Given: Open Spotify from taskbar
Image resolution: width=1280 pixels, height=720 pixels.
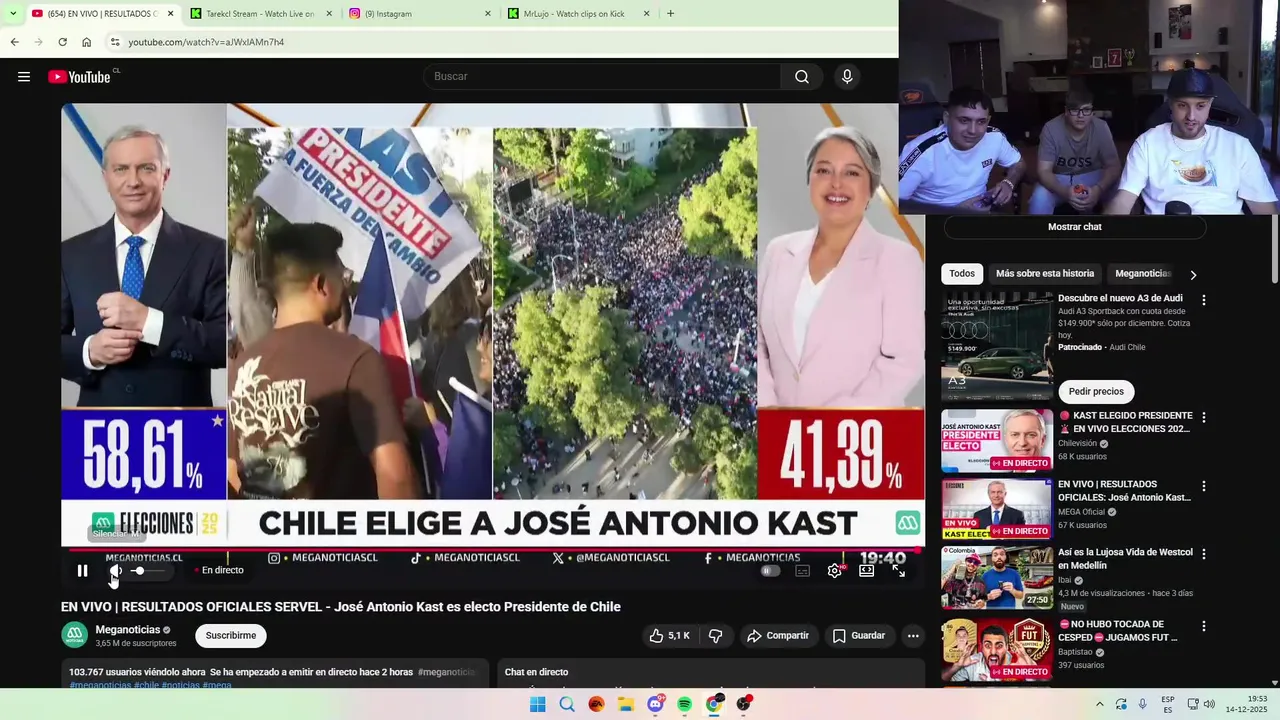Looking at the screenshot, I should tap(685, 704).
